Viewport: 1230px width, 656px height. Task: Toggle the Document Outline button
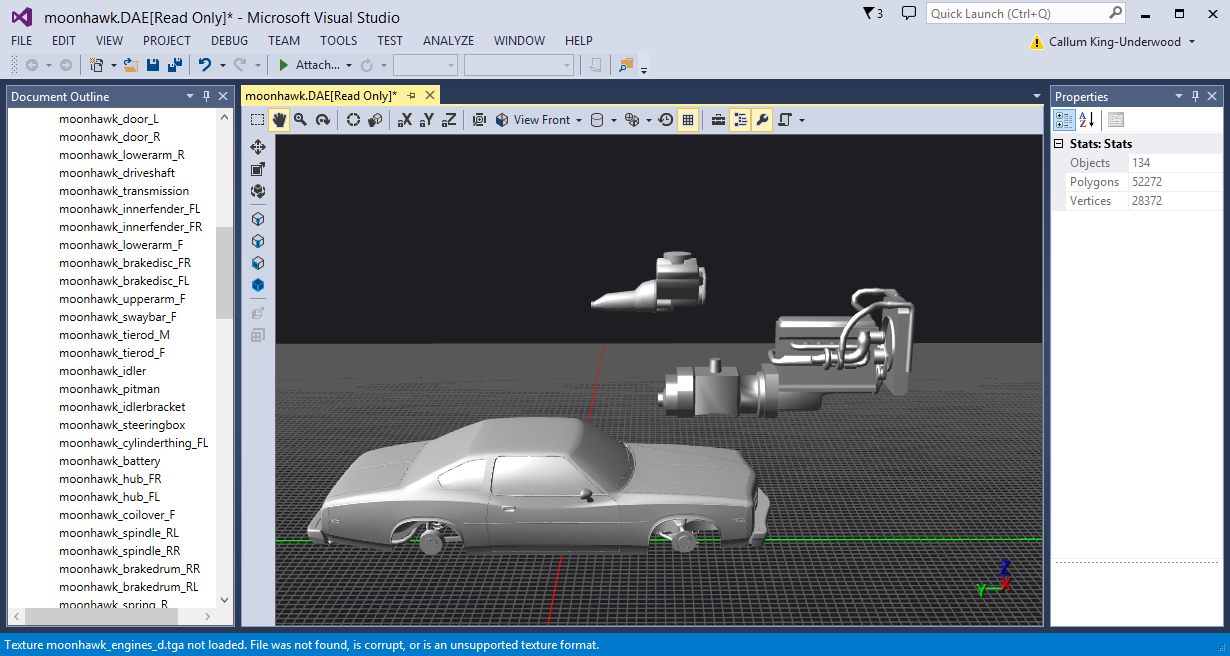pos(740,120)
